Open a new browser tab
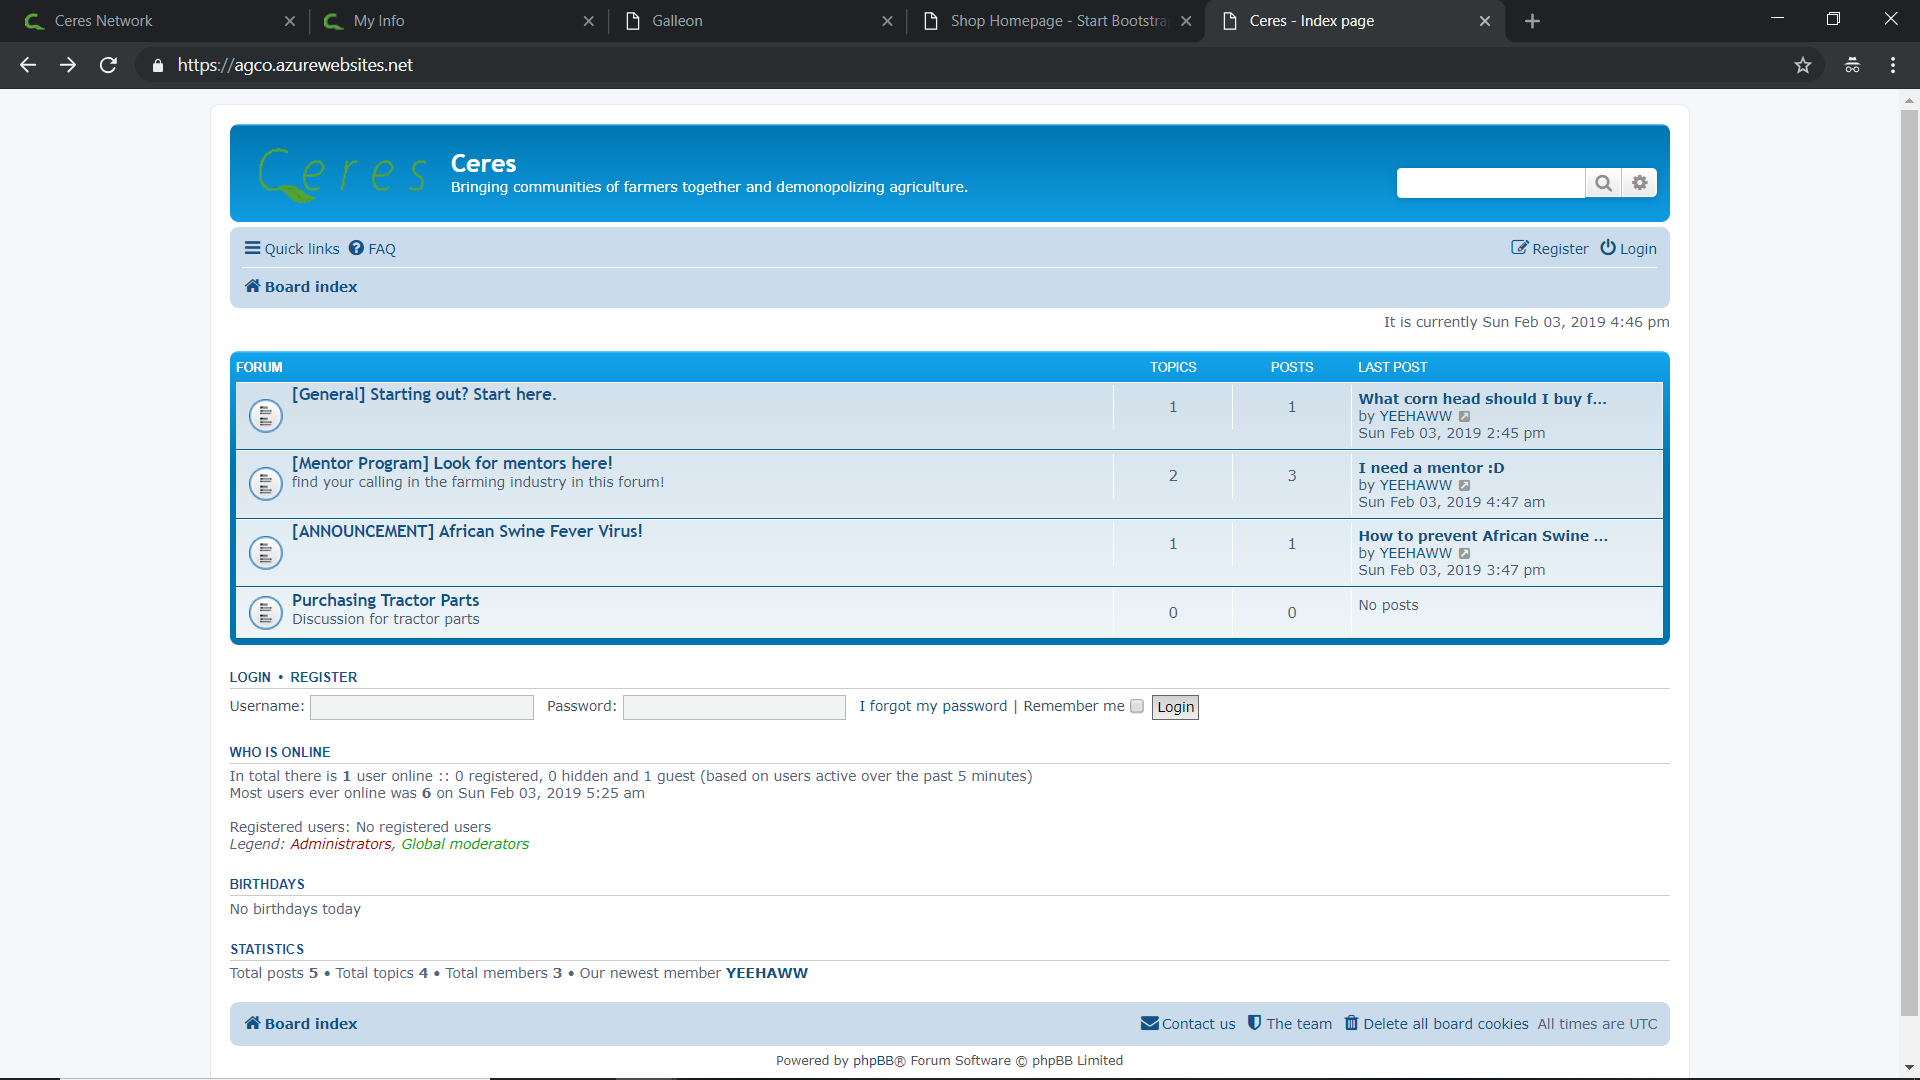 point(1532,21)
